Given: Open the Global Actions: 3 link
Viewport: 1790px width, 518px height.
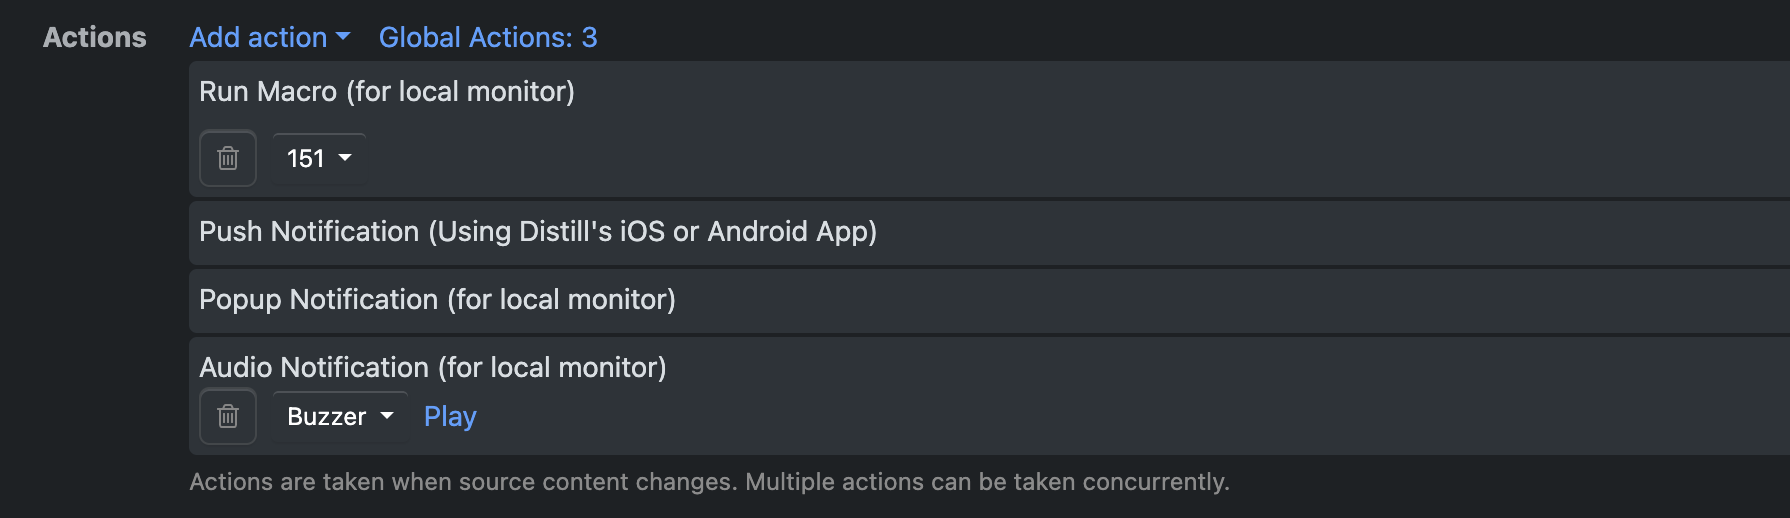Looking at the screenshot, I should click(x=488, y=37).
